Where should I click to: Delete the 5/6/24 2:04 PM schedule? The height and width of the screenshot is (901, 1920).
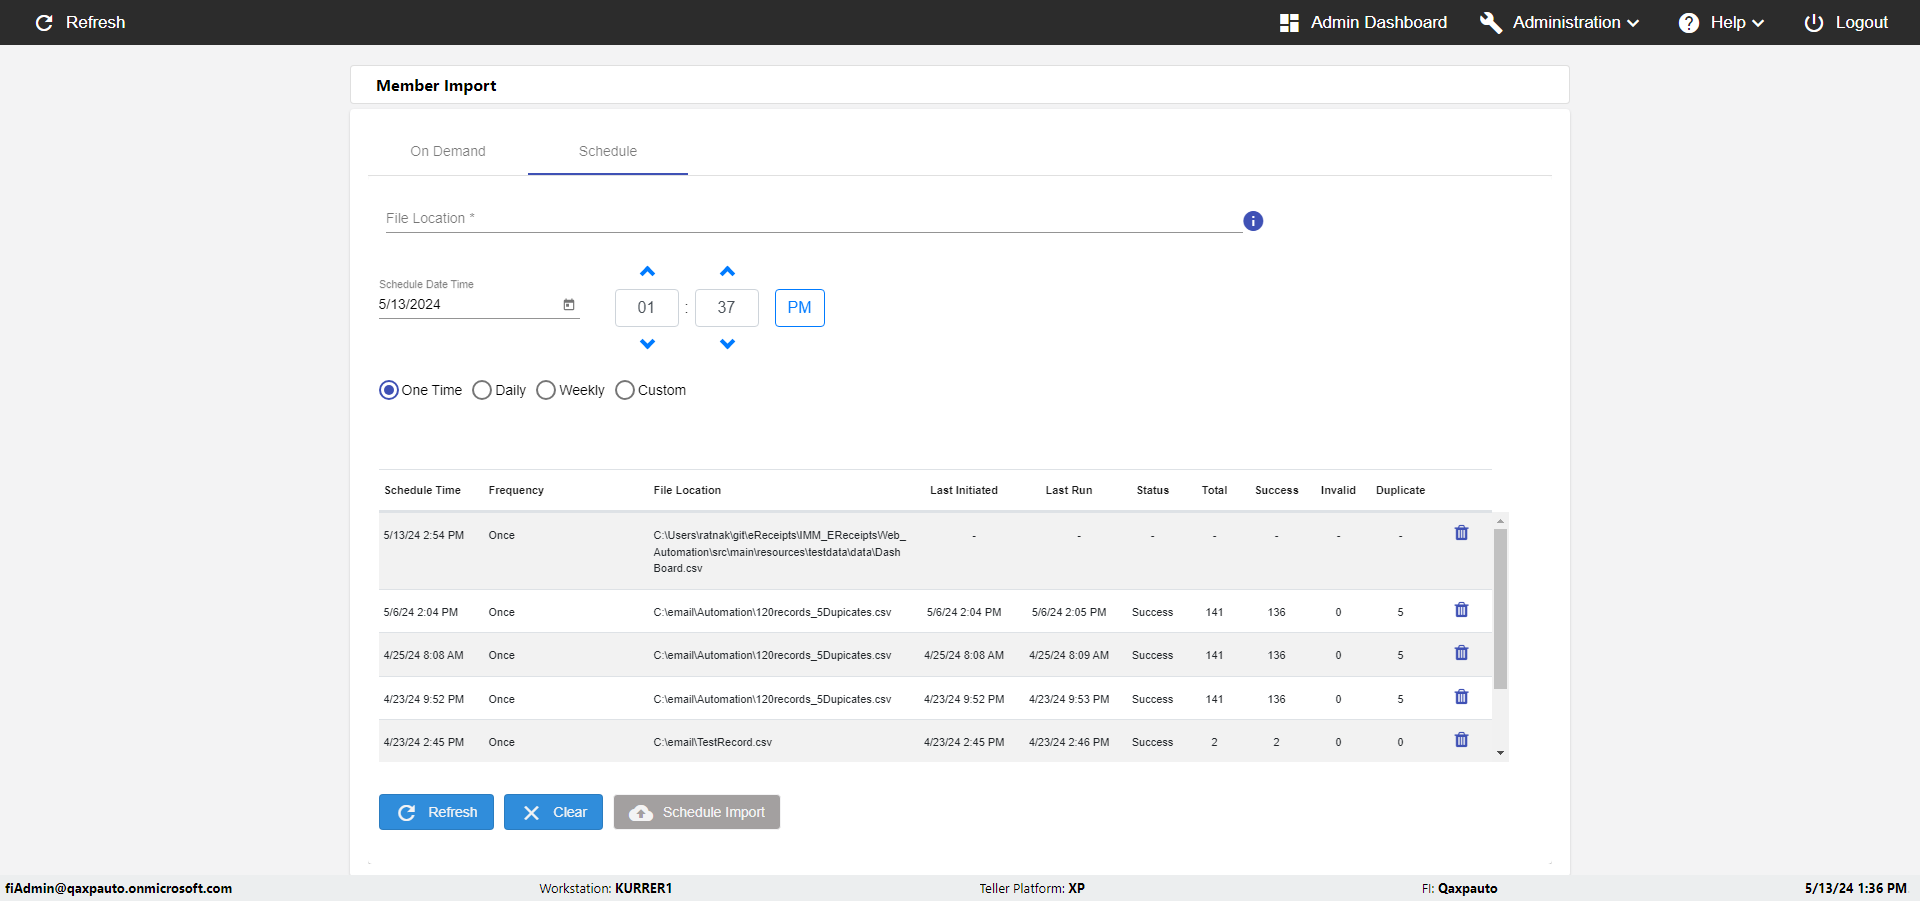click(1461, 610)
